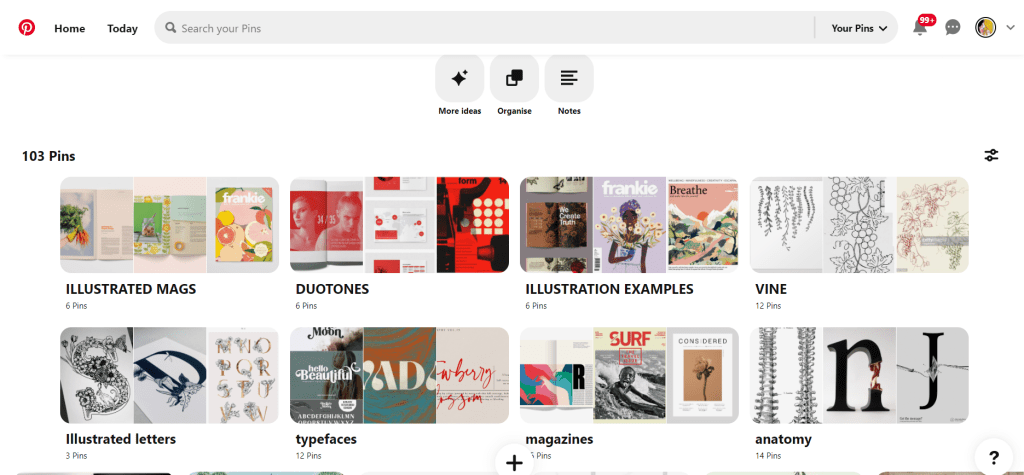
Task: Click the profile avatar picture
Action: pos(985,28)
